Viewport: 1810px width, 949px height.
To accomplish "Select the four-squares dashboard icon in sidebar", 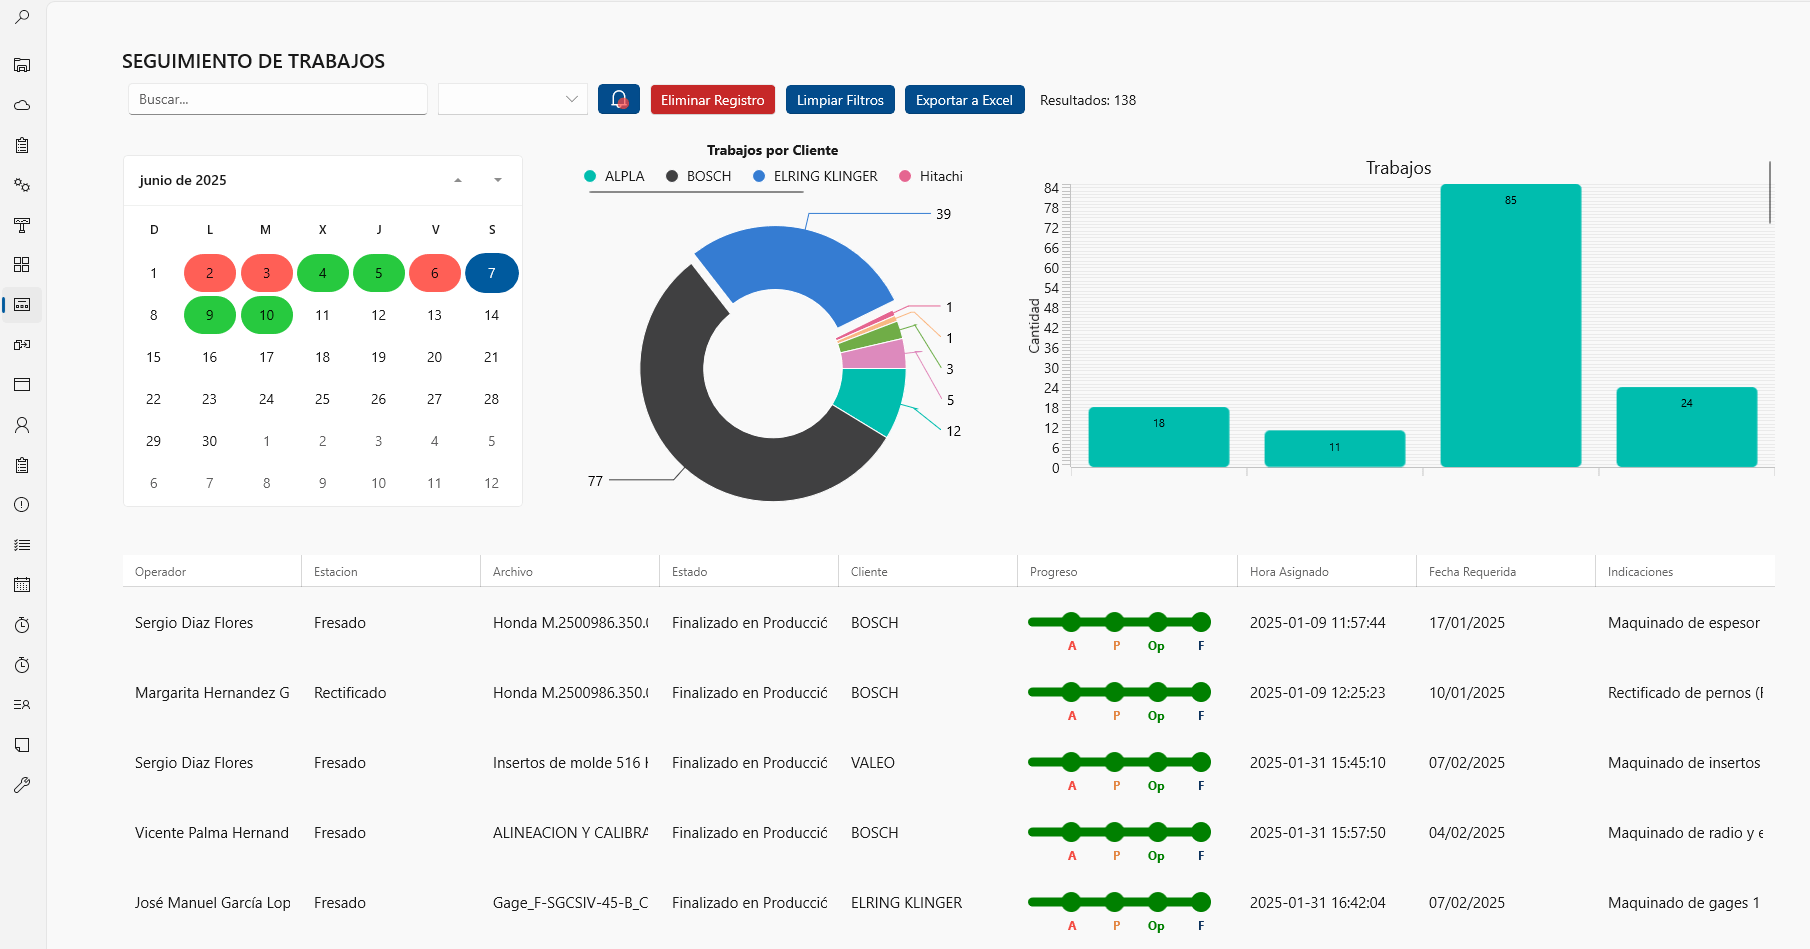I will [22, 265].
